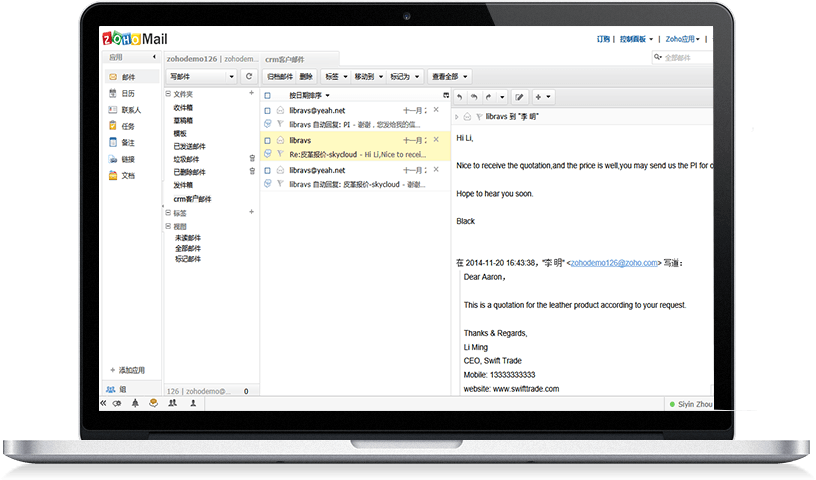This screenshot has height=480, width=816.
Task: Click the reply arrow icon above message
Action: tap(459, 97)
